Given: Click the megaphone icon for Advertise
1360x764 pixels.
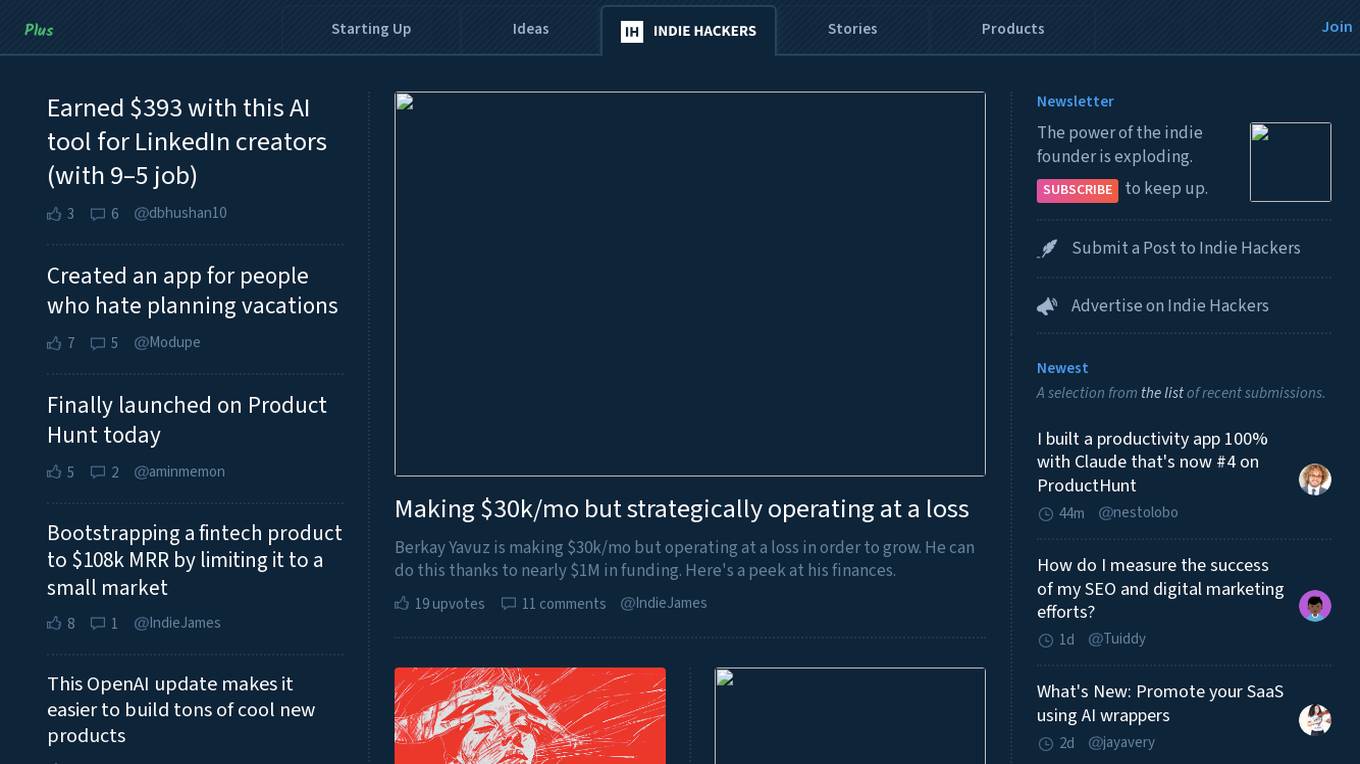Looking at the screenshot, I should pyautogui.click(x=1047, y=306).
